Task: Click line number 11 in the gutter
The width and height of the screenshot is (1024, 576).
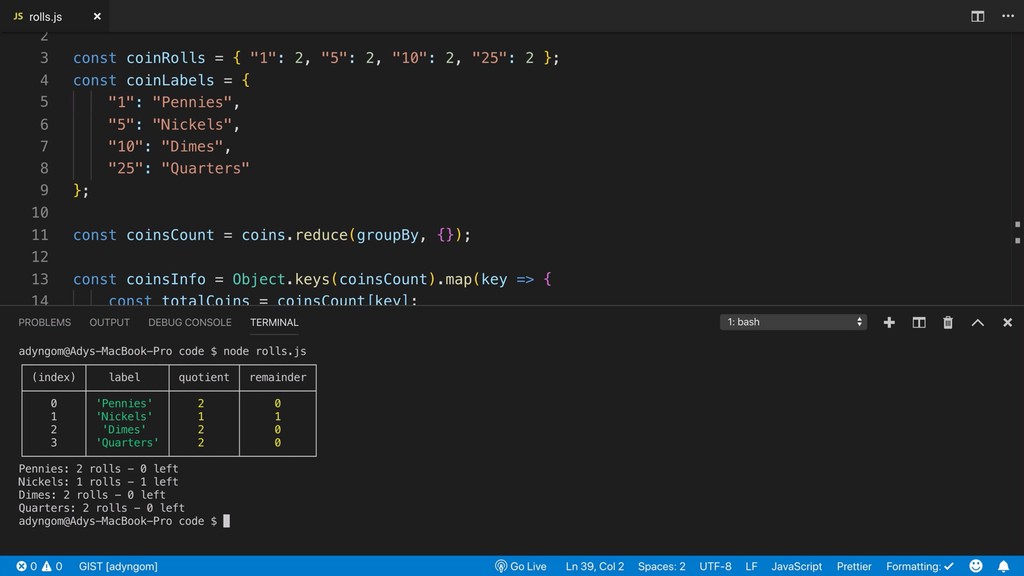Action: coord(40,235)
